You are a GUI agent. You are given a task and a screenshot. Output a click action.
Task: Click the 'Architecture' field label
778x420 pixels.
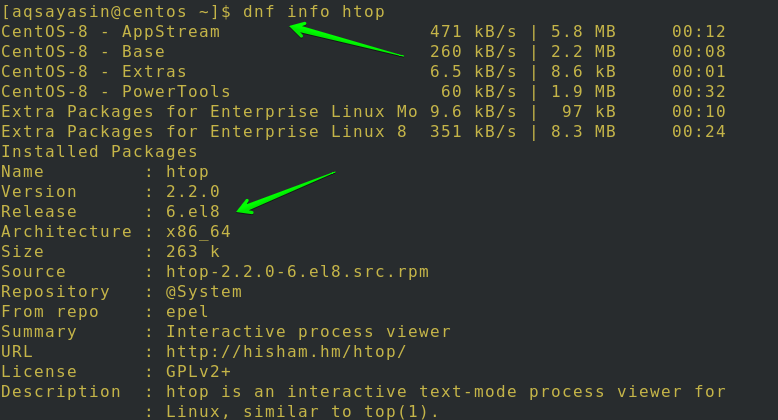(x=66, y=231)
